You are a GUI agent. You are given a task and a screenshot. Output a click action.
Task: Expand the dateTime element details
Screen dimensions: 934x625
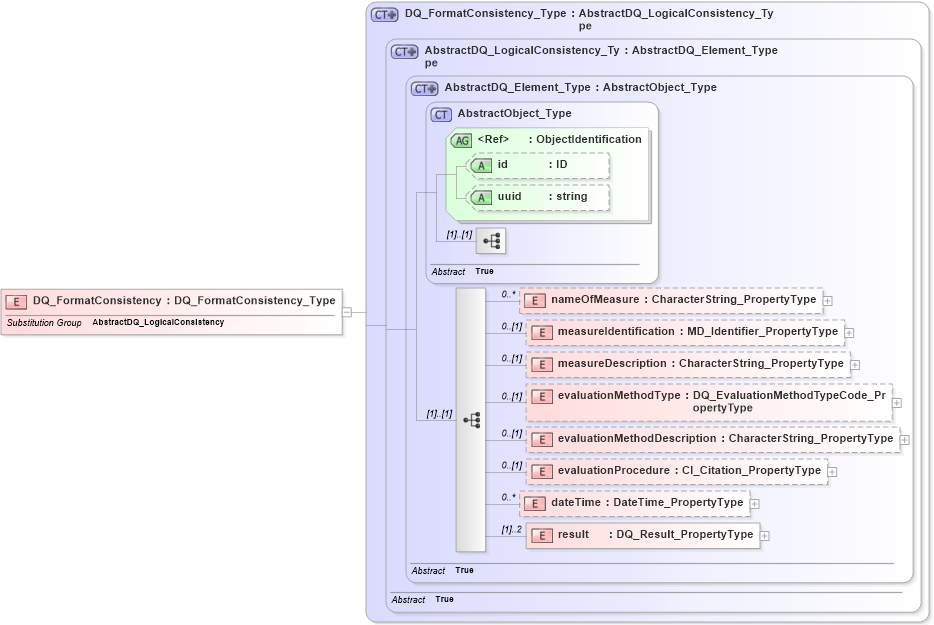tap(756, 503)
